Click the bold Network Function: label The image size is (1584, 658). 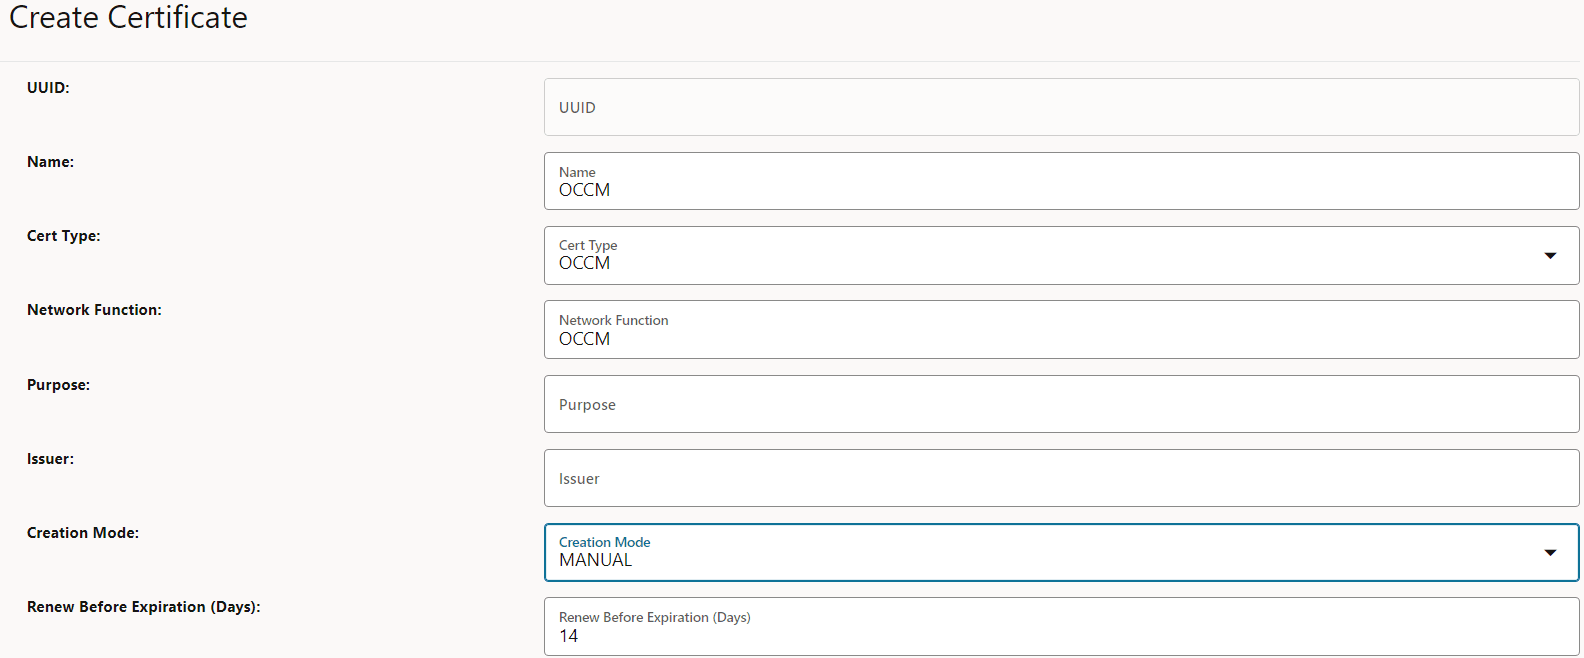click(94, 310)
